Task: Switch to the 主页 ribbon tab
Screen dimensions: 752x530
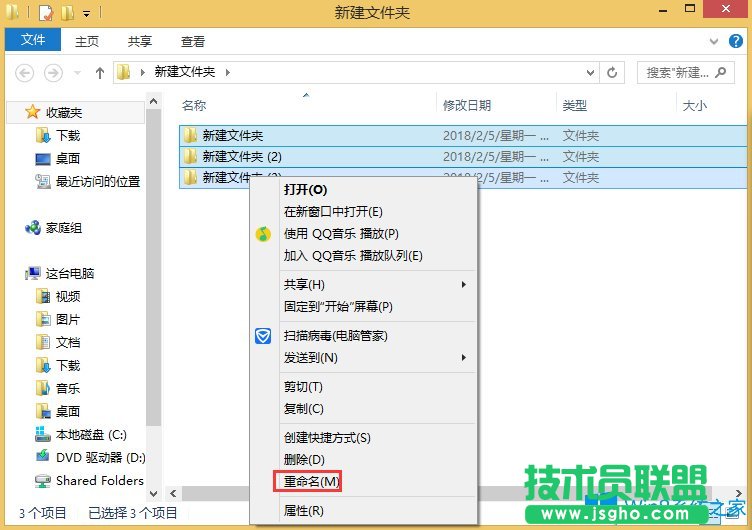Action: (x=87, y=42)
